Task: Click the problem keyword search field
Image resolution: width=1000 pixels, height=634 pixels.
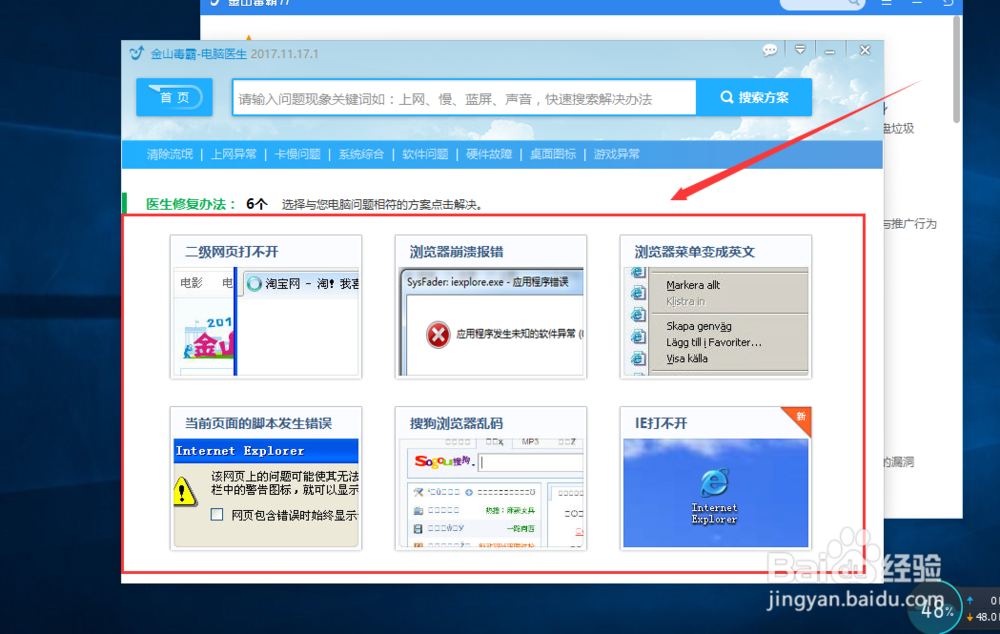Action: click(464, 98)
